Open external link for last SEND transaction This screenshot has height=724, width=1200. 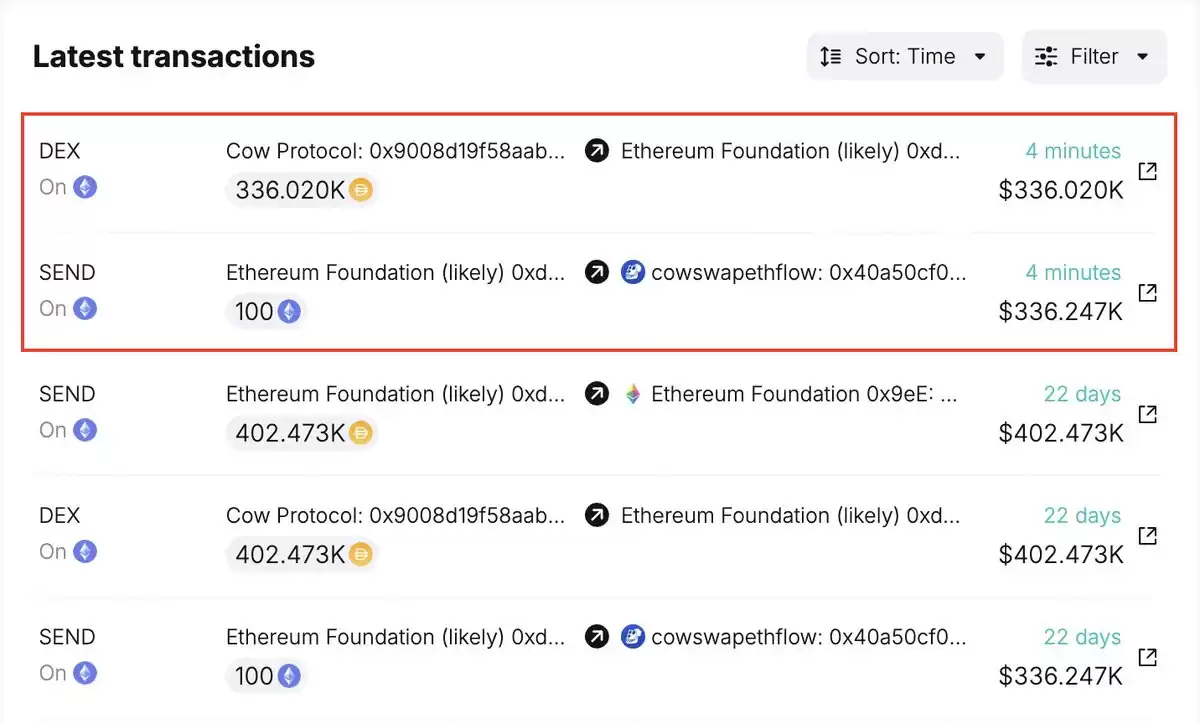tap(1148, 657)
